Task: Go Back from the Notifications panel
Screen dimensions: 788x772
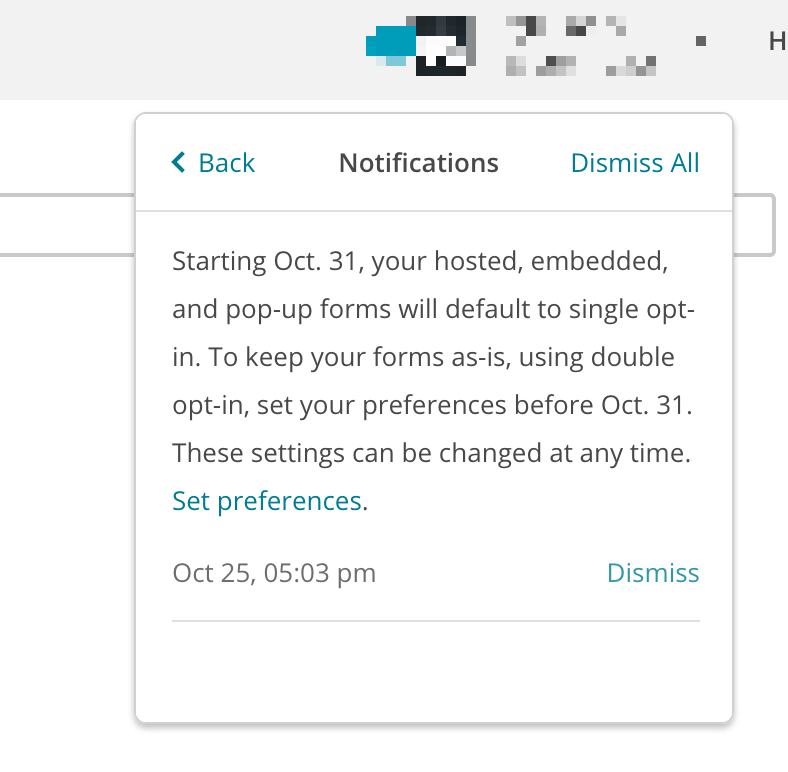Action: (214, 162)
